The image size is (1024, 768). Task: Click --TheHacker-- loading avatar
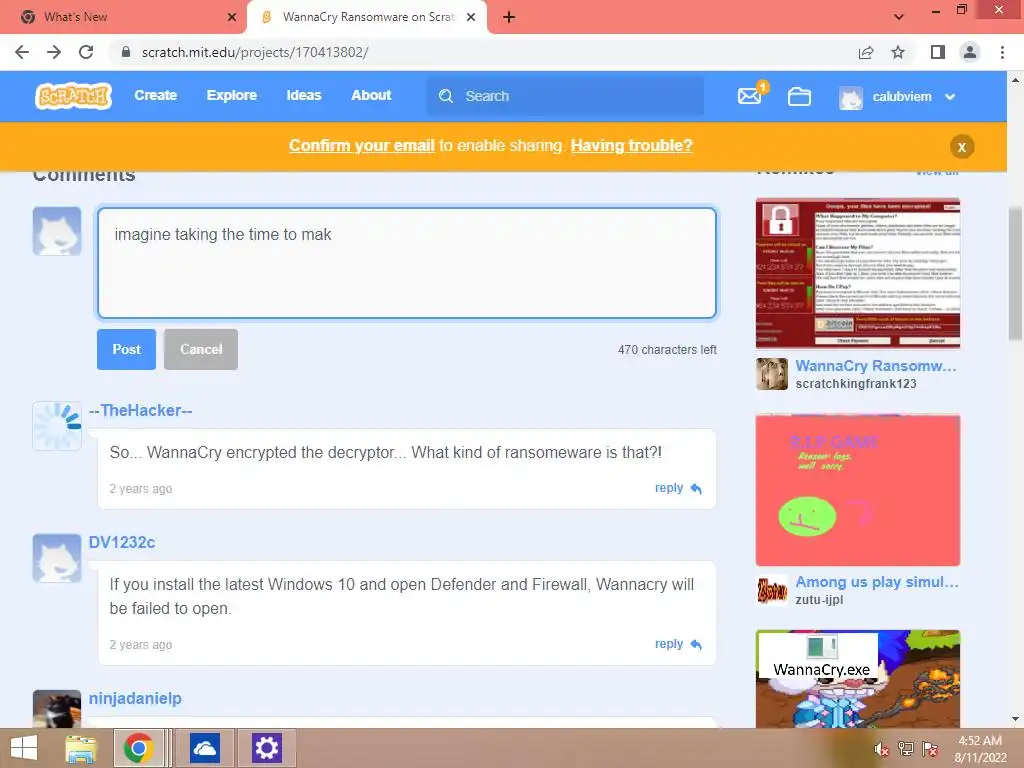tap(57, 426)
